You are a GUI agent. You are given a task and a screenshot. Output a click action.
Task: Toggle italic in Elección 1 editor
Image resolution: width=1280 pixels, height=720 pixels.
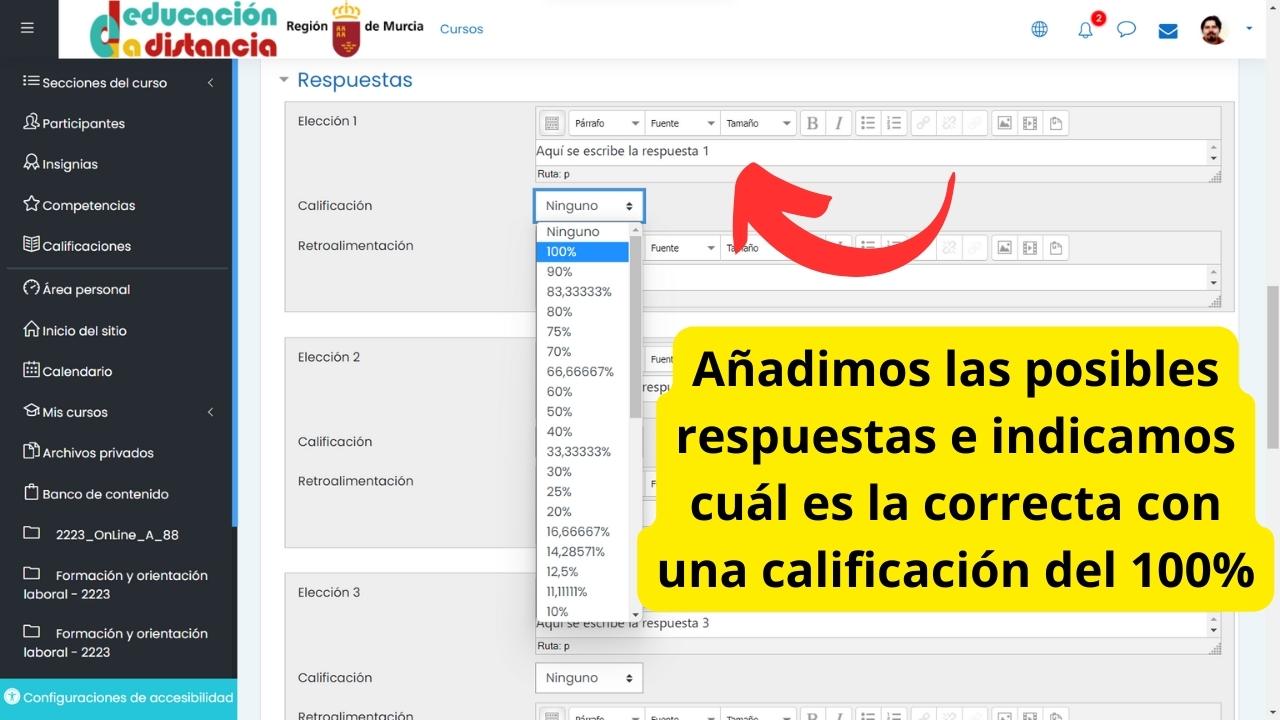[838, 123]
